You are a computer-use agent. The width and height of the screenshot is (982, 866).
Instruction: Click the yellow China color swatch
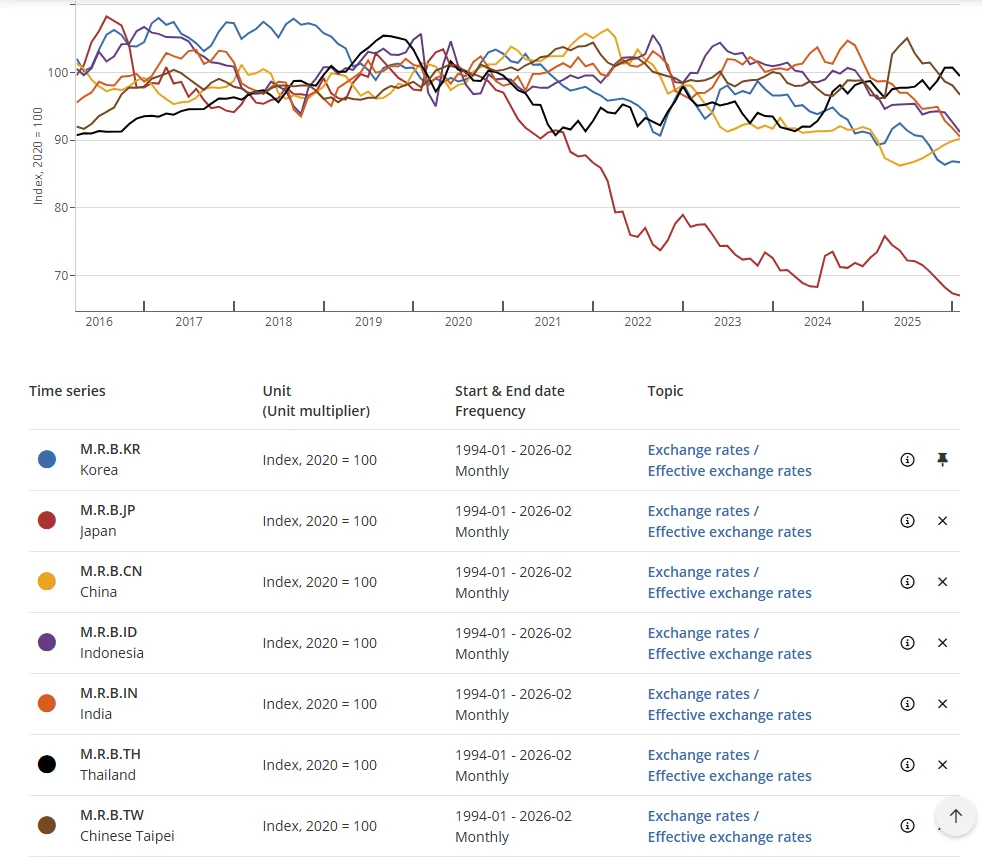pos(47,582)
